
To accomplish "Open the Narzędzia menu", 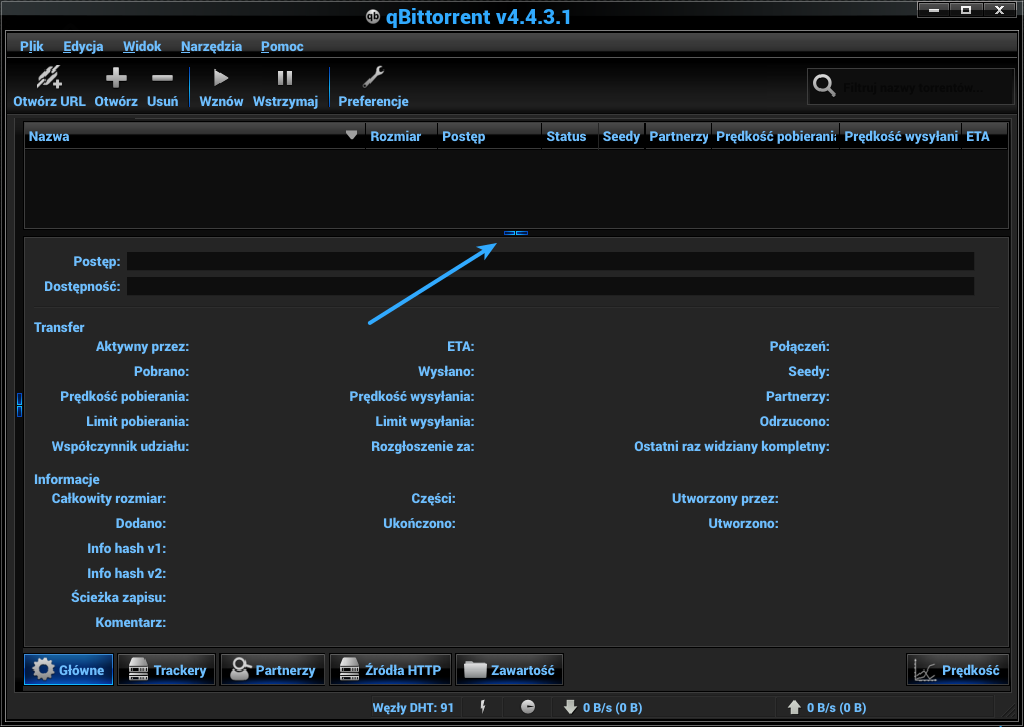I will (211, 46).
